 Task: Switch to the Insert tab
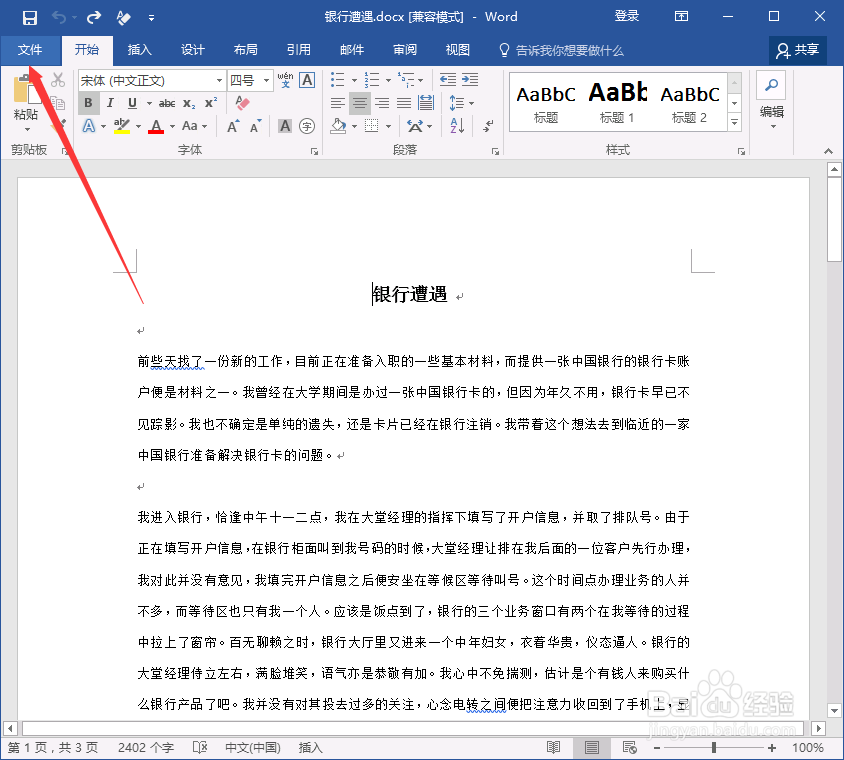(x=139, y=50)
